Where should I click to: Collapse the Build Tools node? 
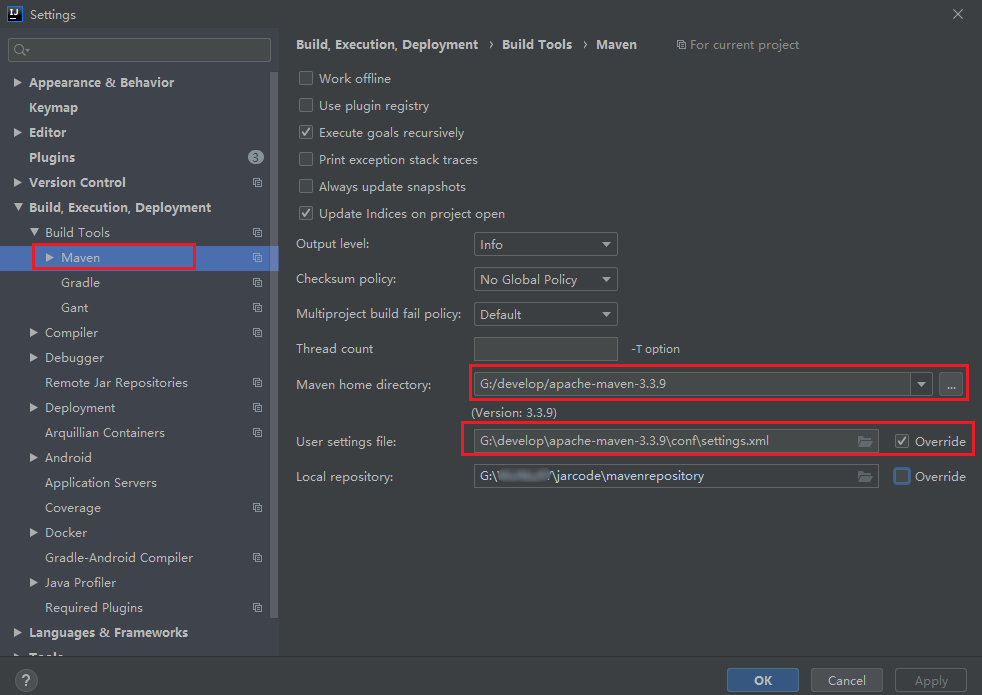[x=34, y=232]
